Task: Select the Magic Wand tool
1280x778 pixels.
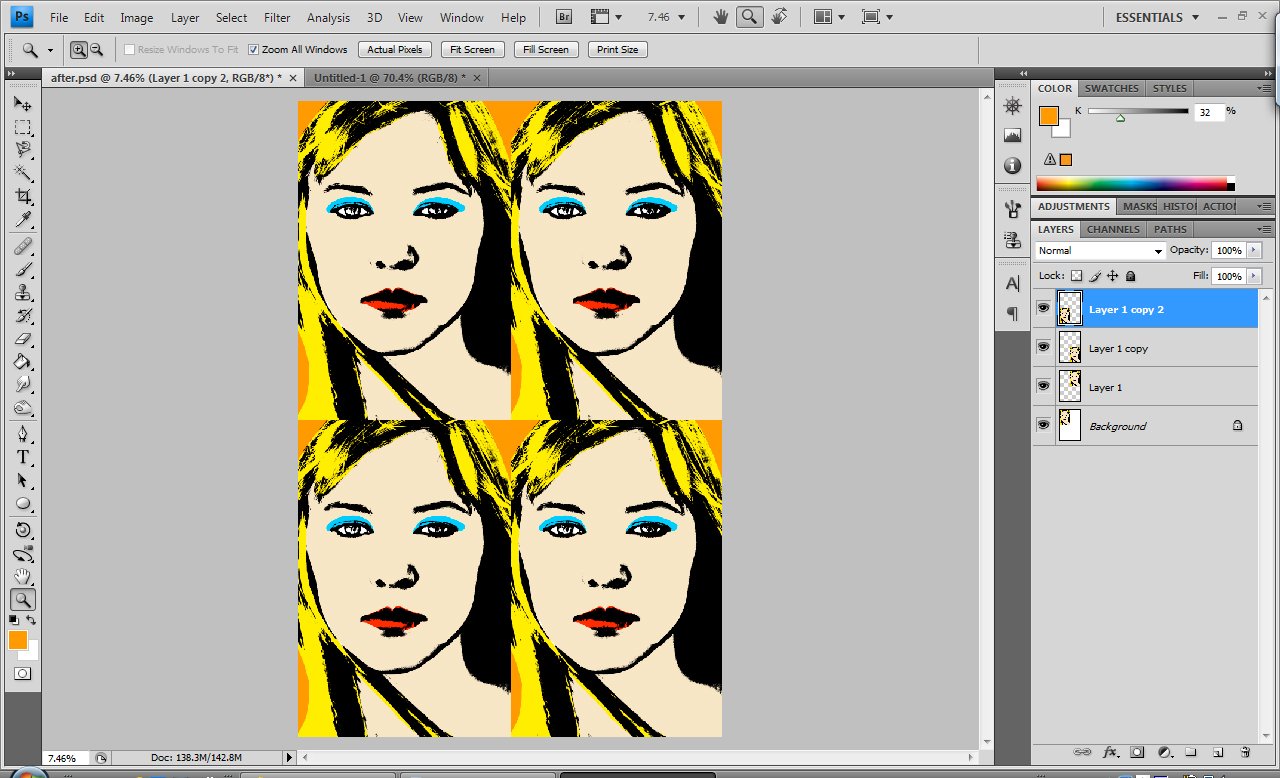Action: 22,173
